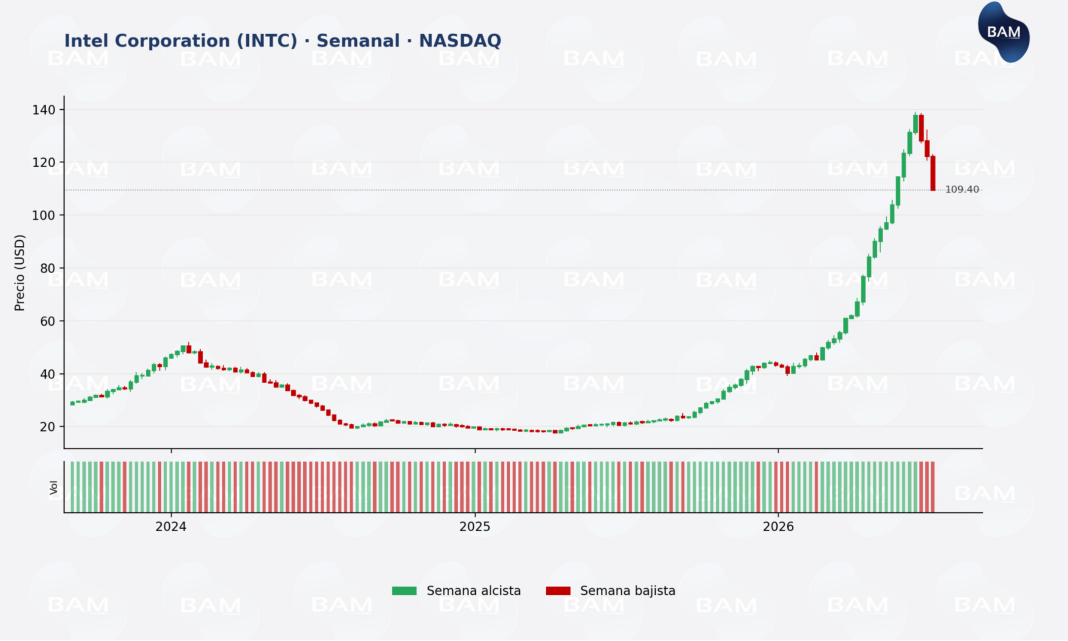The height and width of the screenshot is (641, 1068).
Task: Click the last red candle ending at 109.40
Action: coord(932,173)
